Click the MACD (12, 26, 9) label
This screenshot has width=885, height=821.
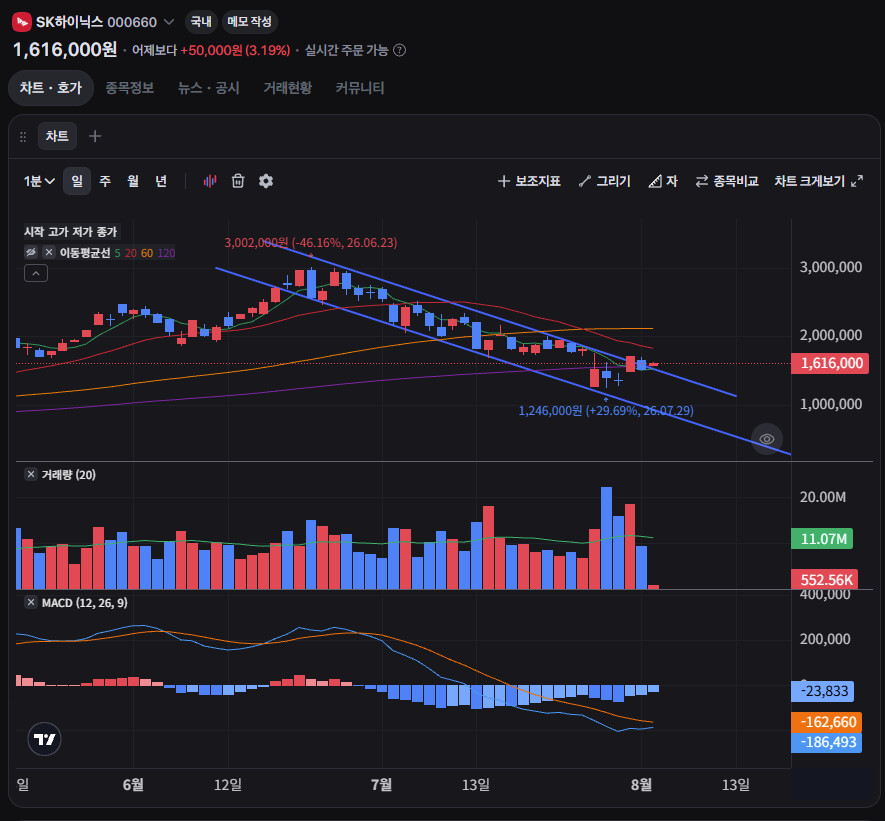pos(85,603)
